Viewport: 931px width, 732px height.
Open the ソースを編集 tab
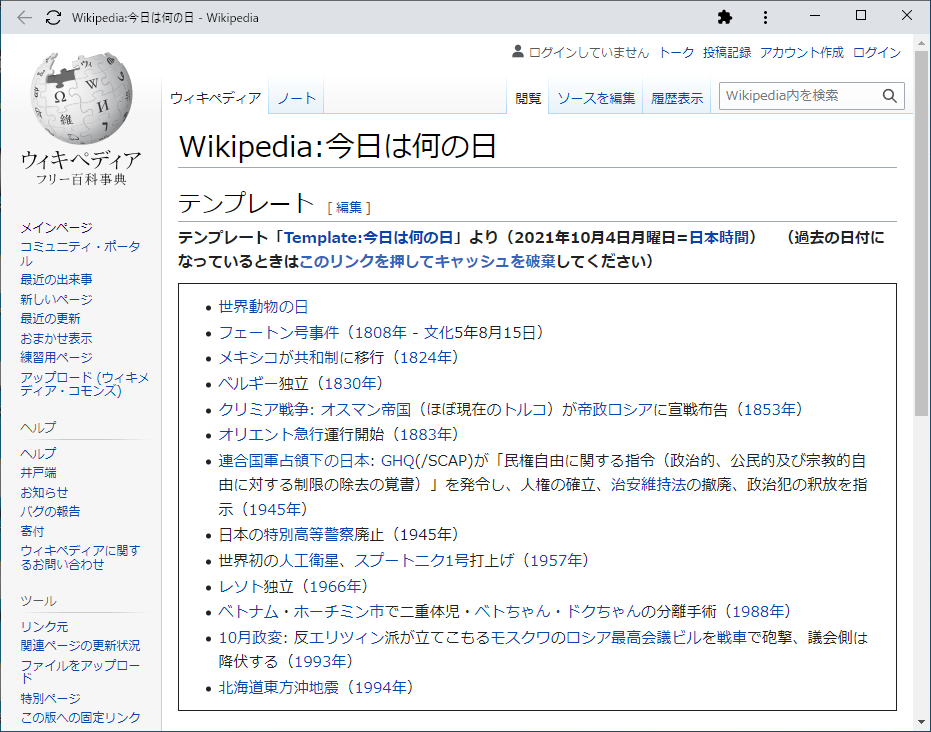click(x=596, y=98)
